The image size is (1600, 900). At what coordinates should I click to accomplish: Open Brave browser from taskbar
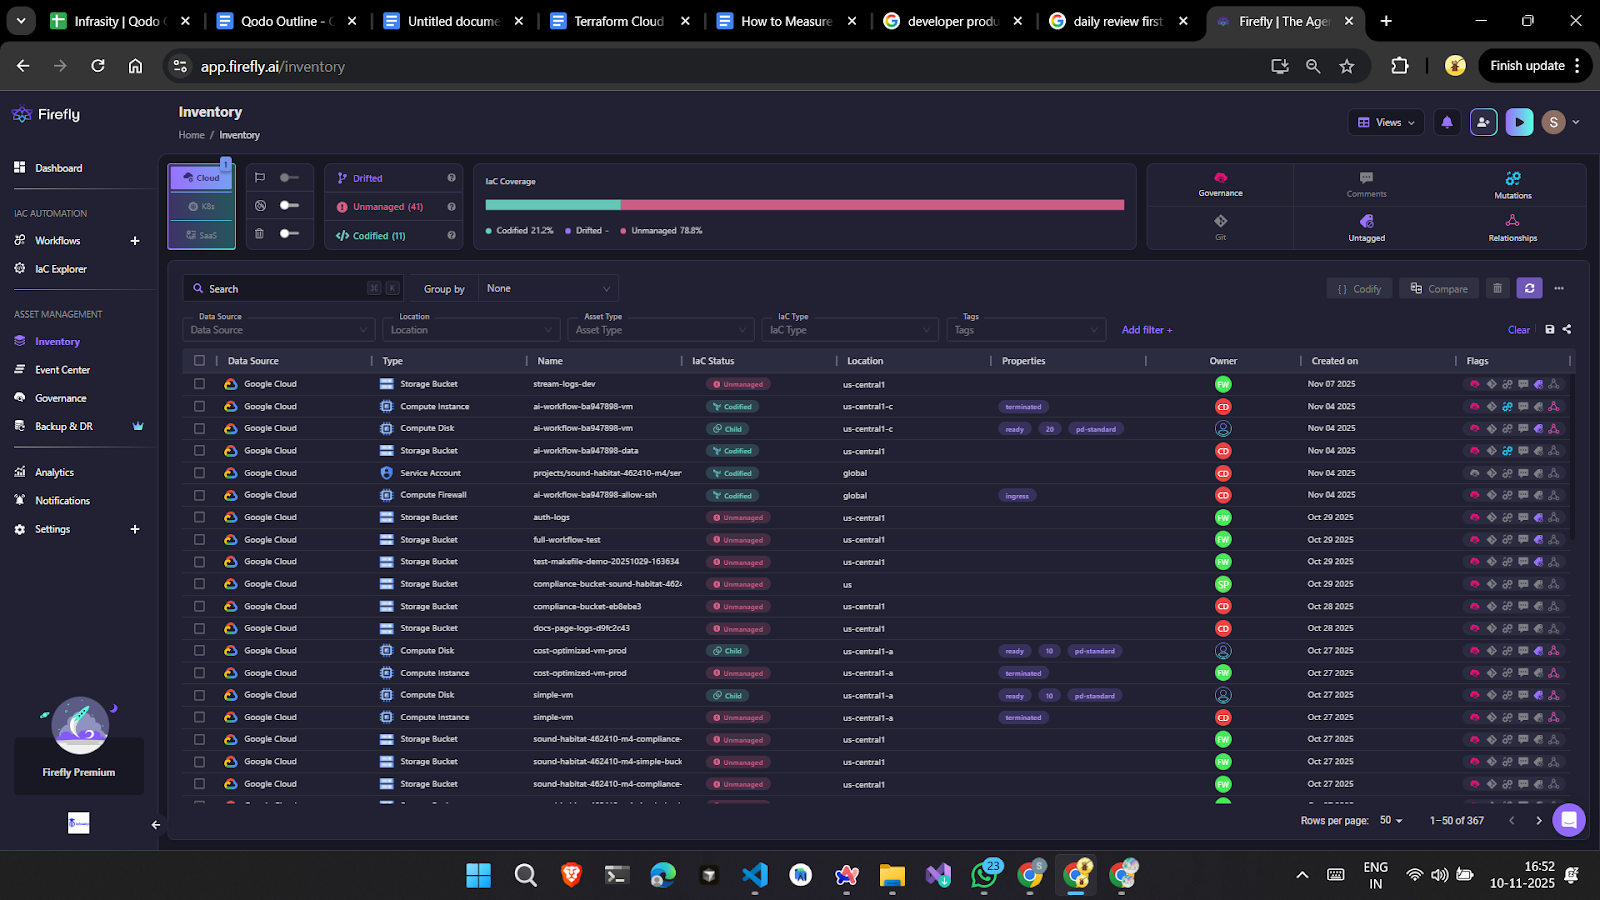tap(571, 875)
